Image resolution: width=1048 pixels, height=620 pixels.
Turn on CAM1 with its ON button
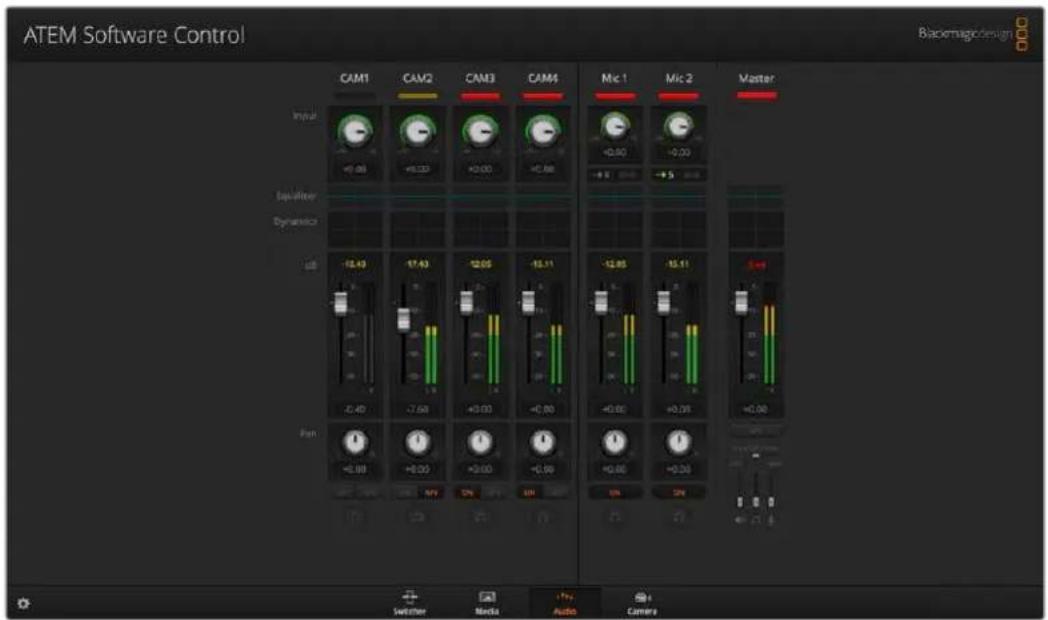click(x=343, y=492)
